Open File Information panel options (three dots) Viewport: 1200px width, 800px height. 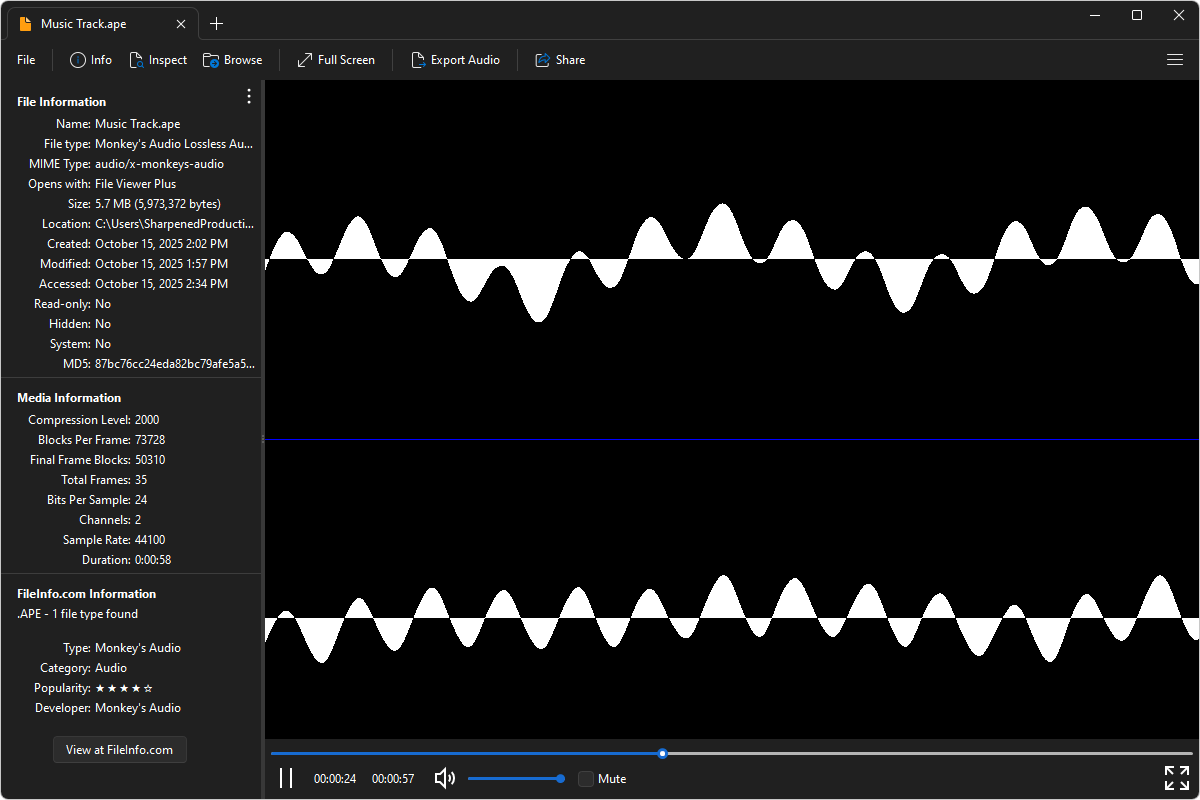[x=249, y=96]
